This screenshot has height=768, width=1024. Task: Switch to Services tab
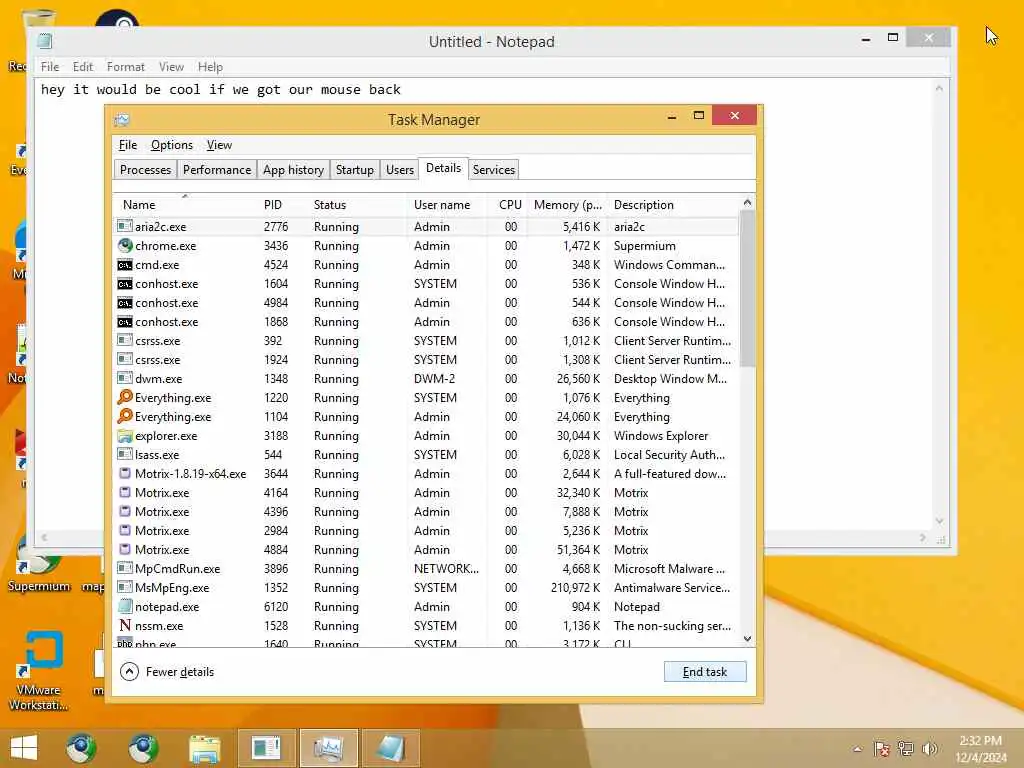[x=494, y=170]
